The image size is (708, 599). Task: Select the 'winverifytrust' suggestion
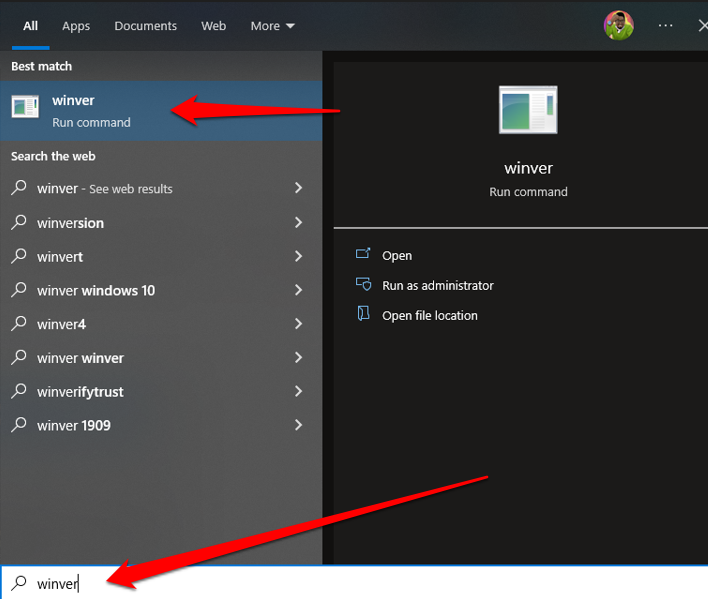161,391
